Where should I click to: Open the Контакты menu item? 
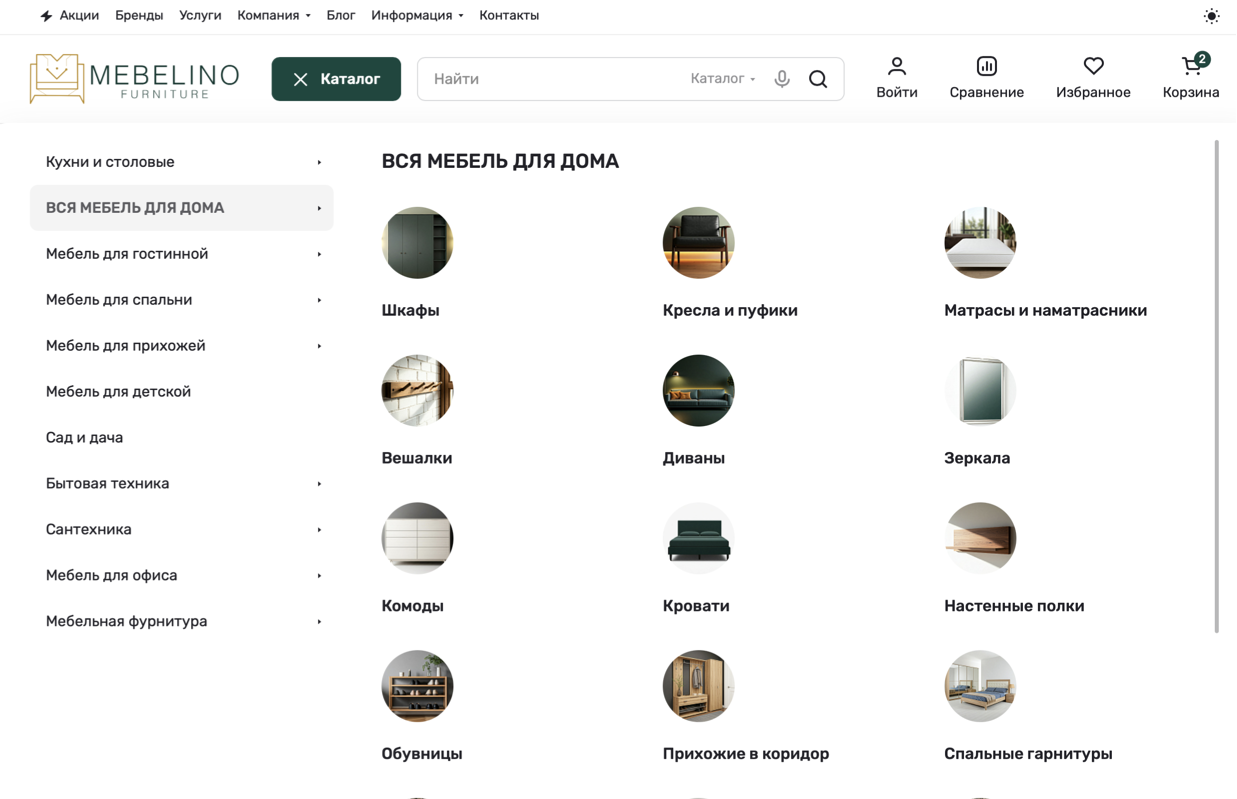(509, 16)
